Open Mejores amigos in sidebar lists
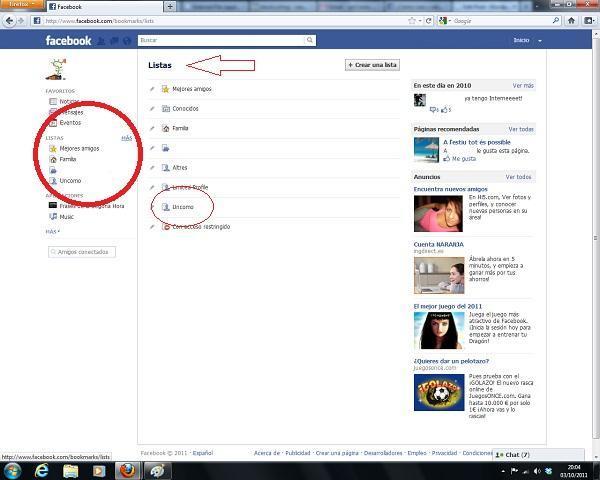Screen dimensions: 600x480 79,149
